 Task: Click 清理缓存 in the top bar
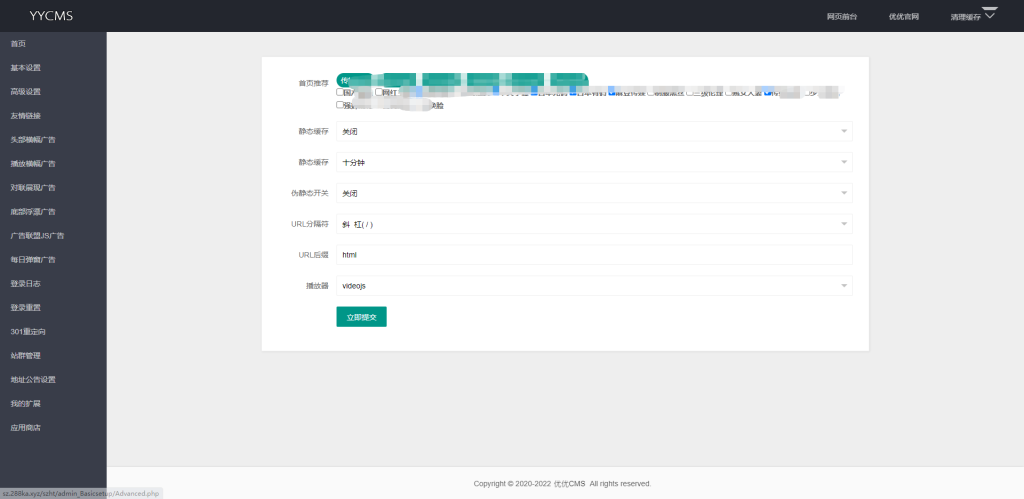tap(964, 17)
